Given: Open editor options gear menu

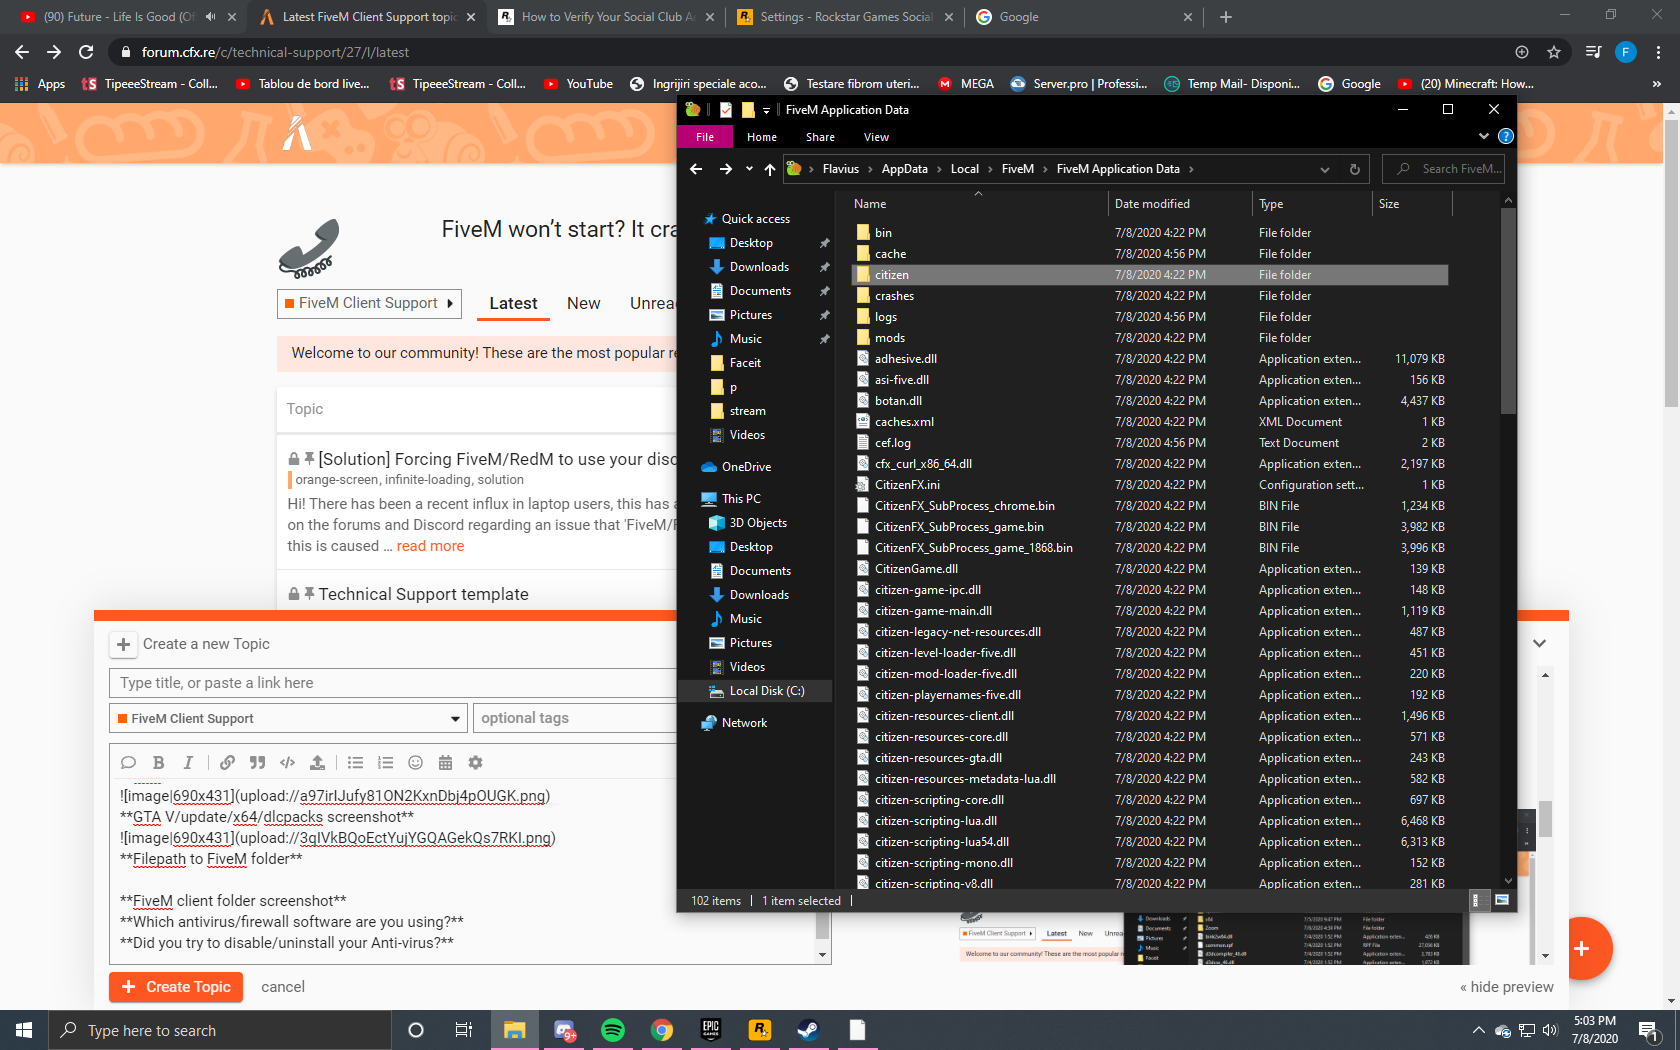Looking at the screenshot, I should 475,763.
